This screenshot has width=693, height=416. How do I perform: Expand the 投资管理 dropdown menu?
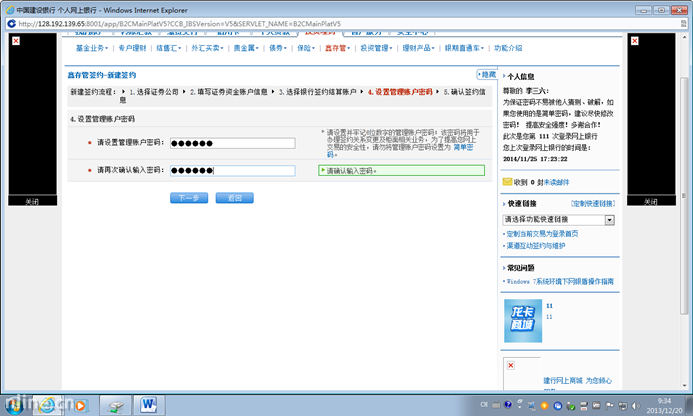pyautogui.click(x=376, y=48)
